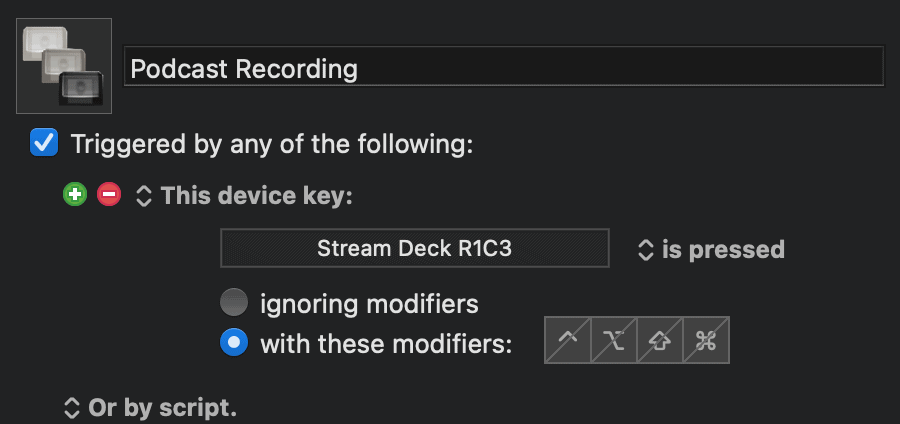Click the This device key label

tap(257, 196)
